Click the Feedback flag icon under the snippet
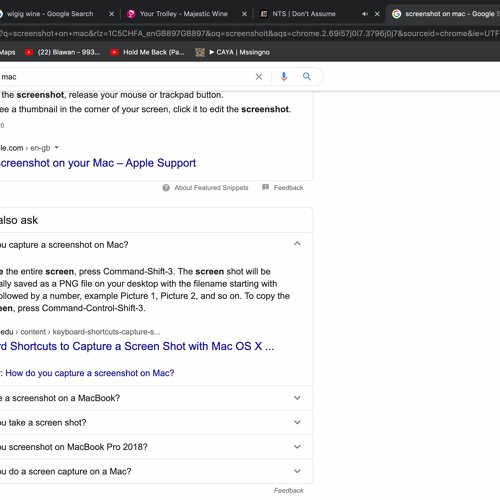 tap(265, 187)
